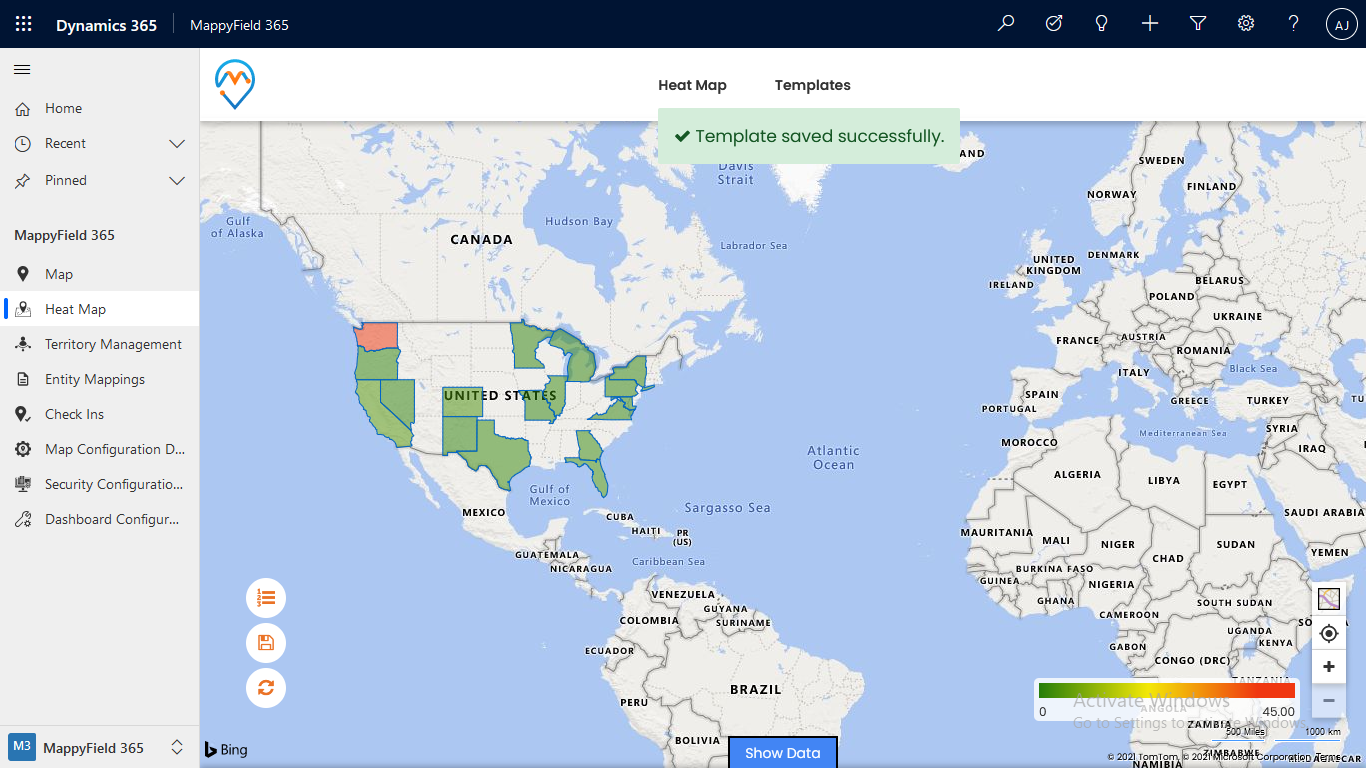Open the Dynamics 365 app launcher grid

point(24,24)
